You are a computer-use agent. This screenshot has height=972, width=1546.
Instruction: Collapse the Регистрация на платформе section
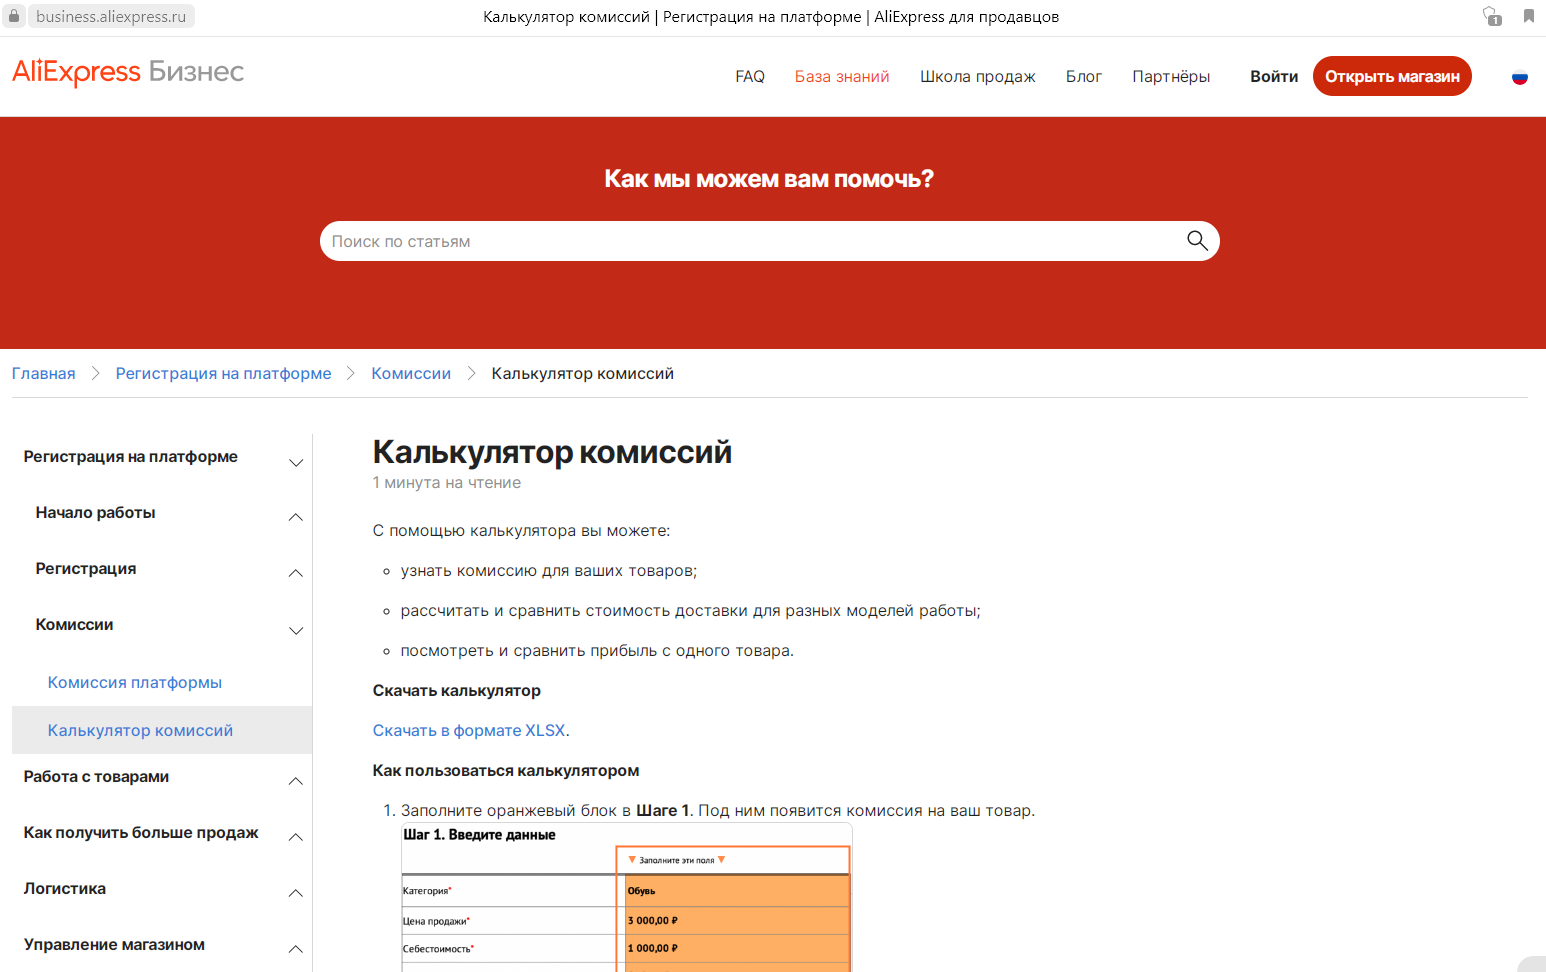click(x=296, y=462)
